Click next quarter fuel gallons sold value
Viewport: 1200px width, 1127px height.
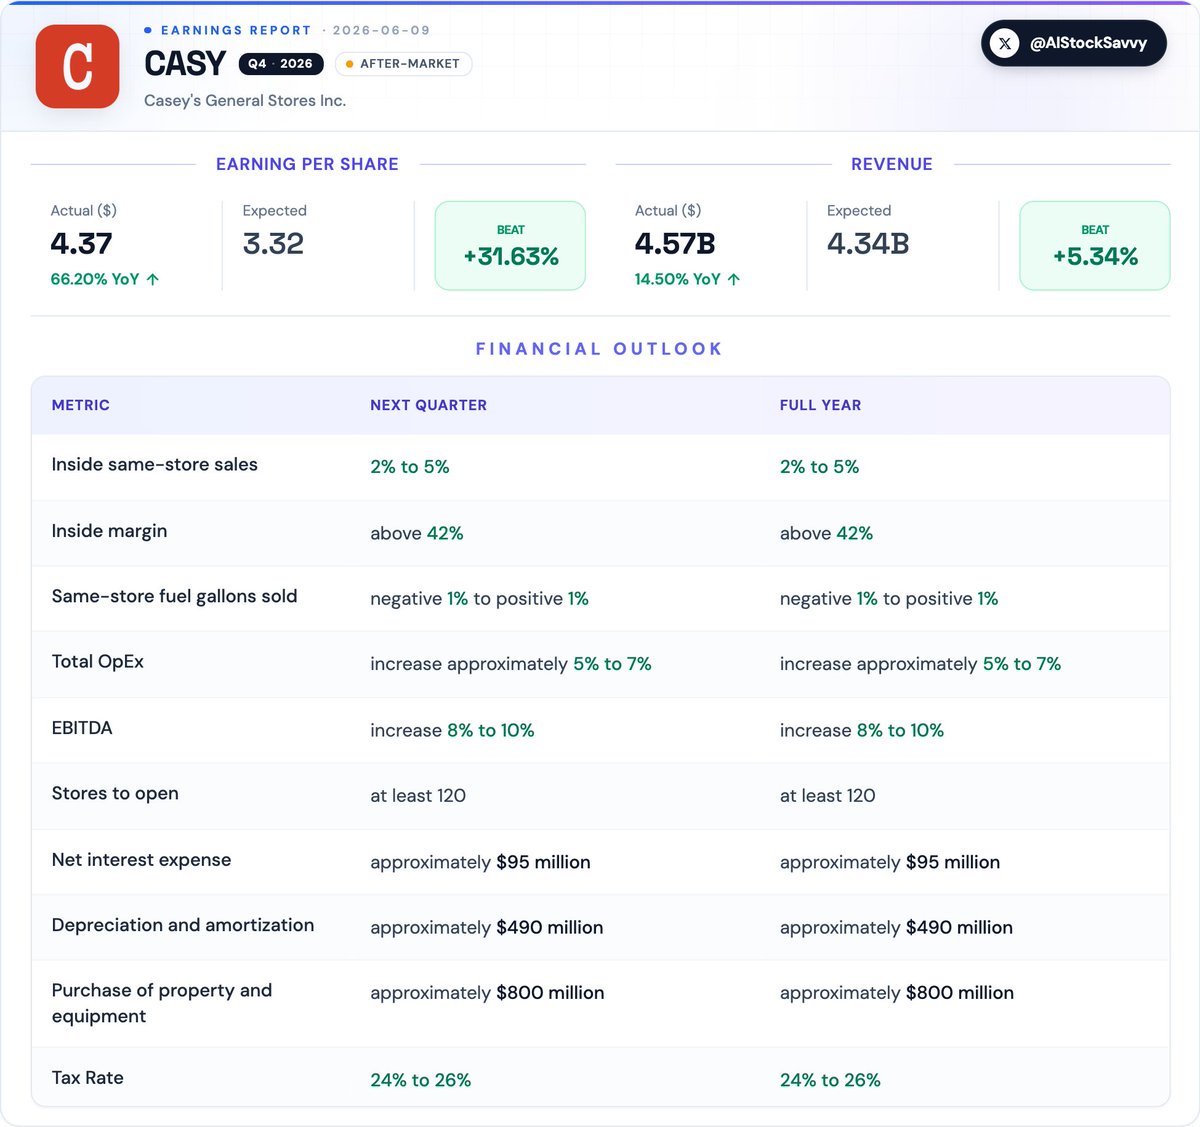480,598
